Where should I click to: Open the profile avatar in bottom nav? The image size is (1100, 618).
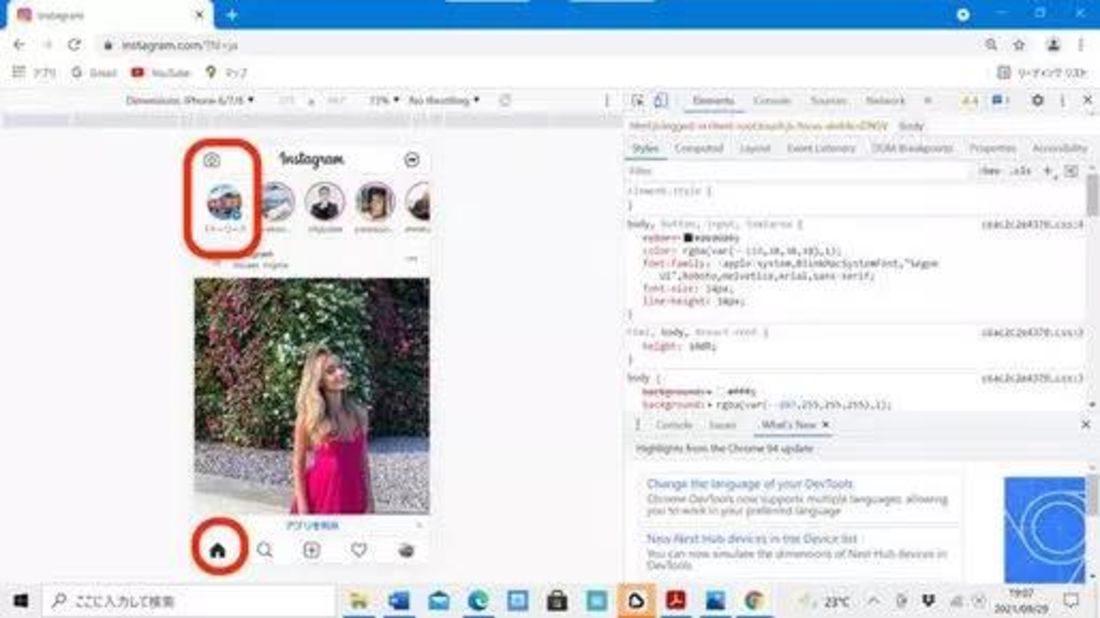(405, 551)
